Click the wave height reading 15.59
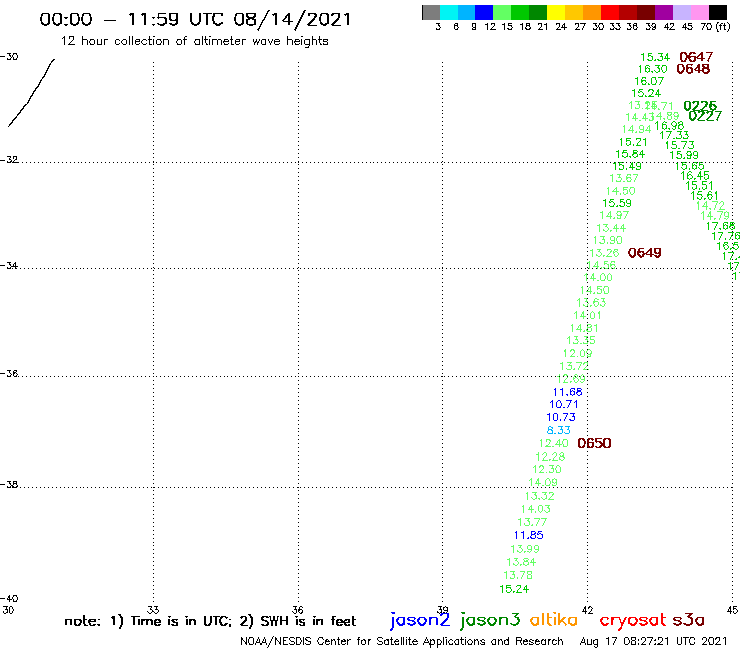The width and height of the screenshot is (740, 650). (x=617, y=203)
